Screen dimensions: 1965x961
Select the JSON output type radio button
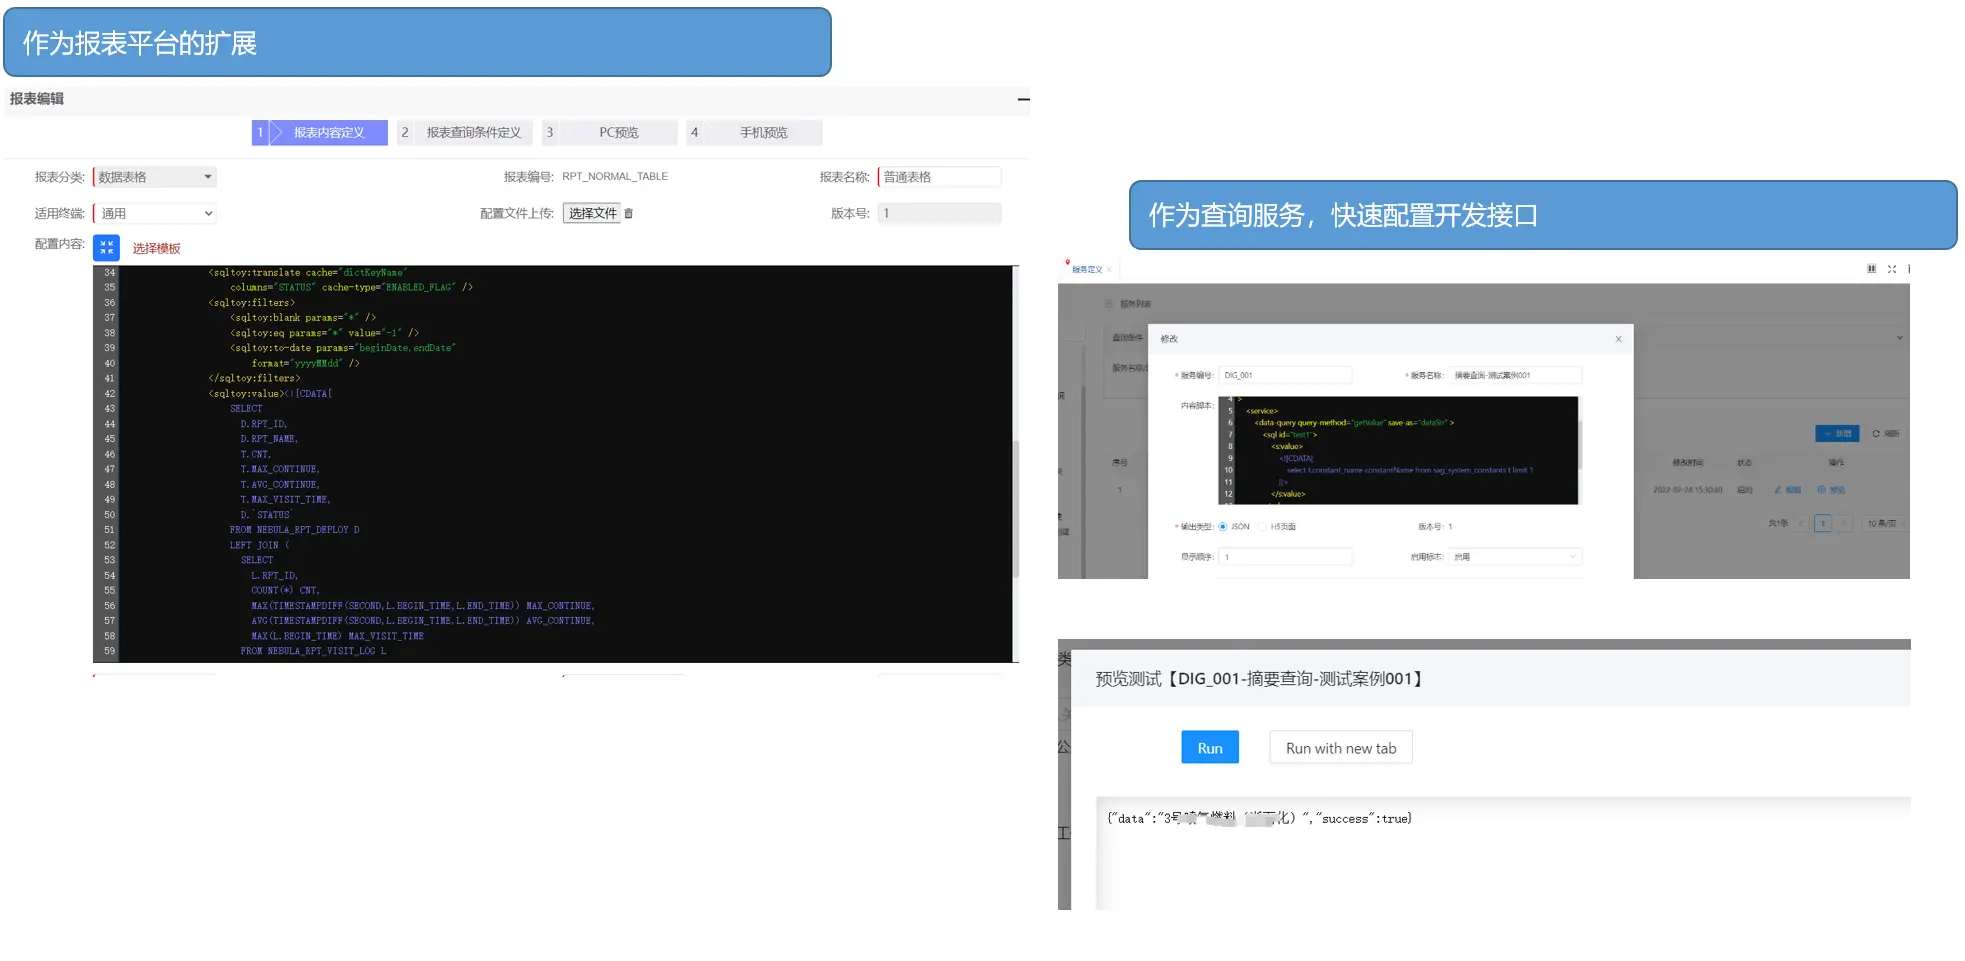(1223, 527)
